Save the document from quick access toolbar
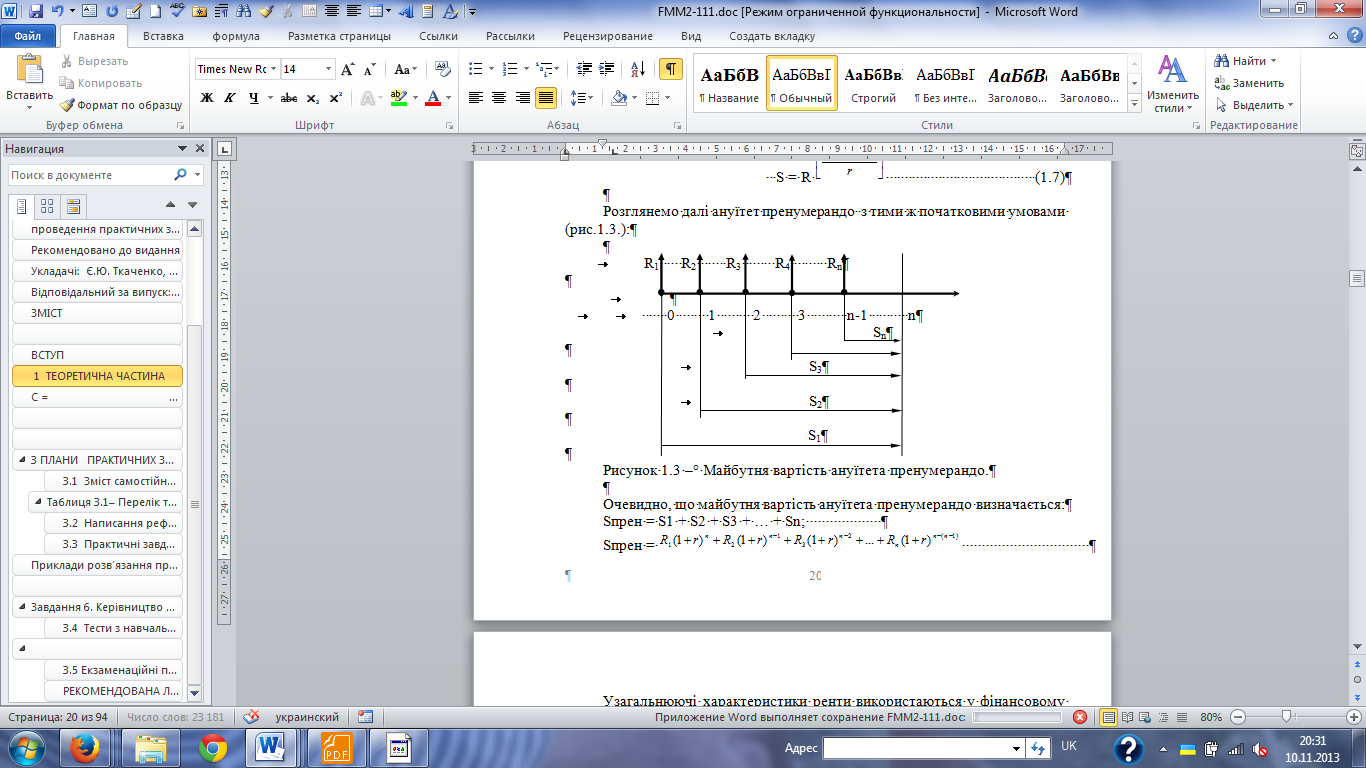 tap(37, 12)
